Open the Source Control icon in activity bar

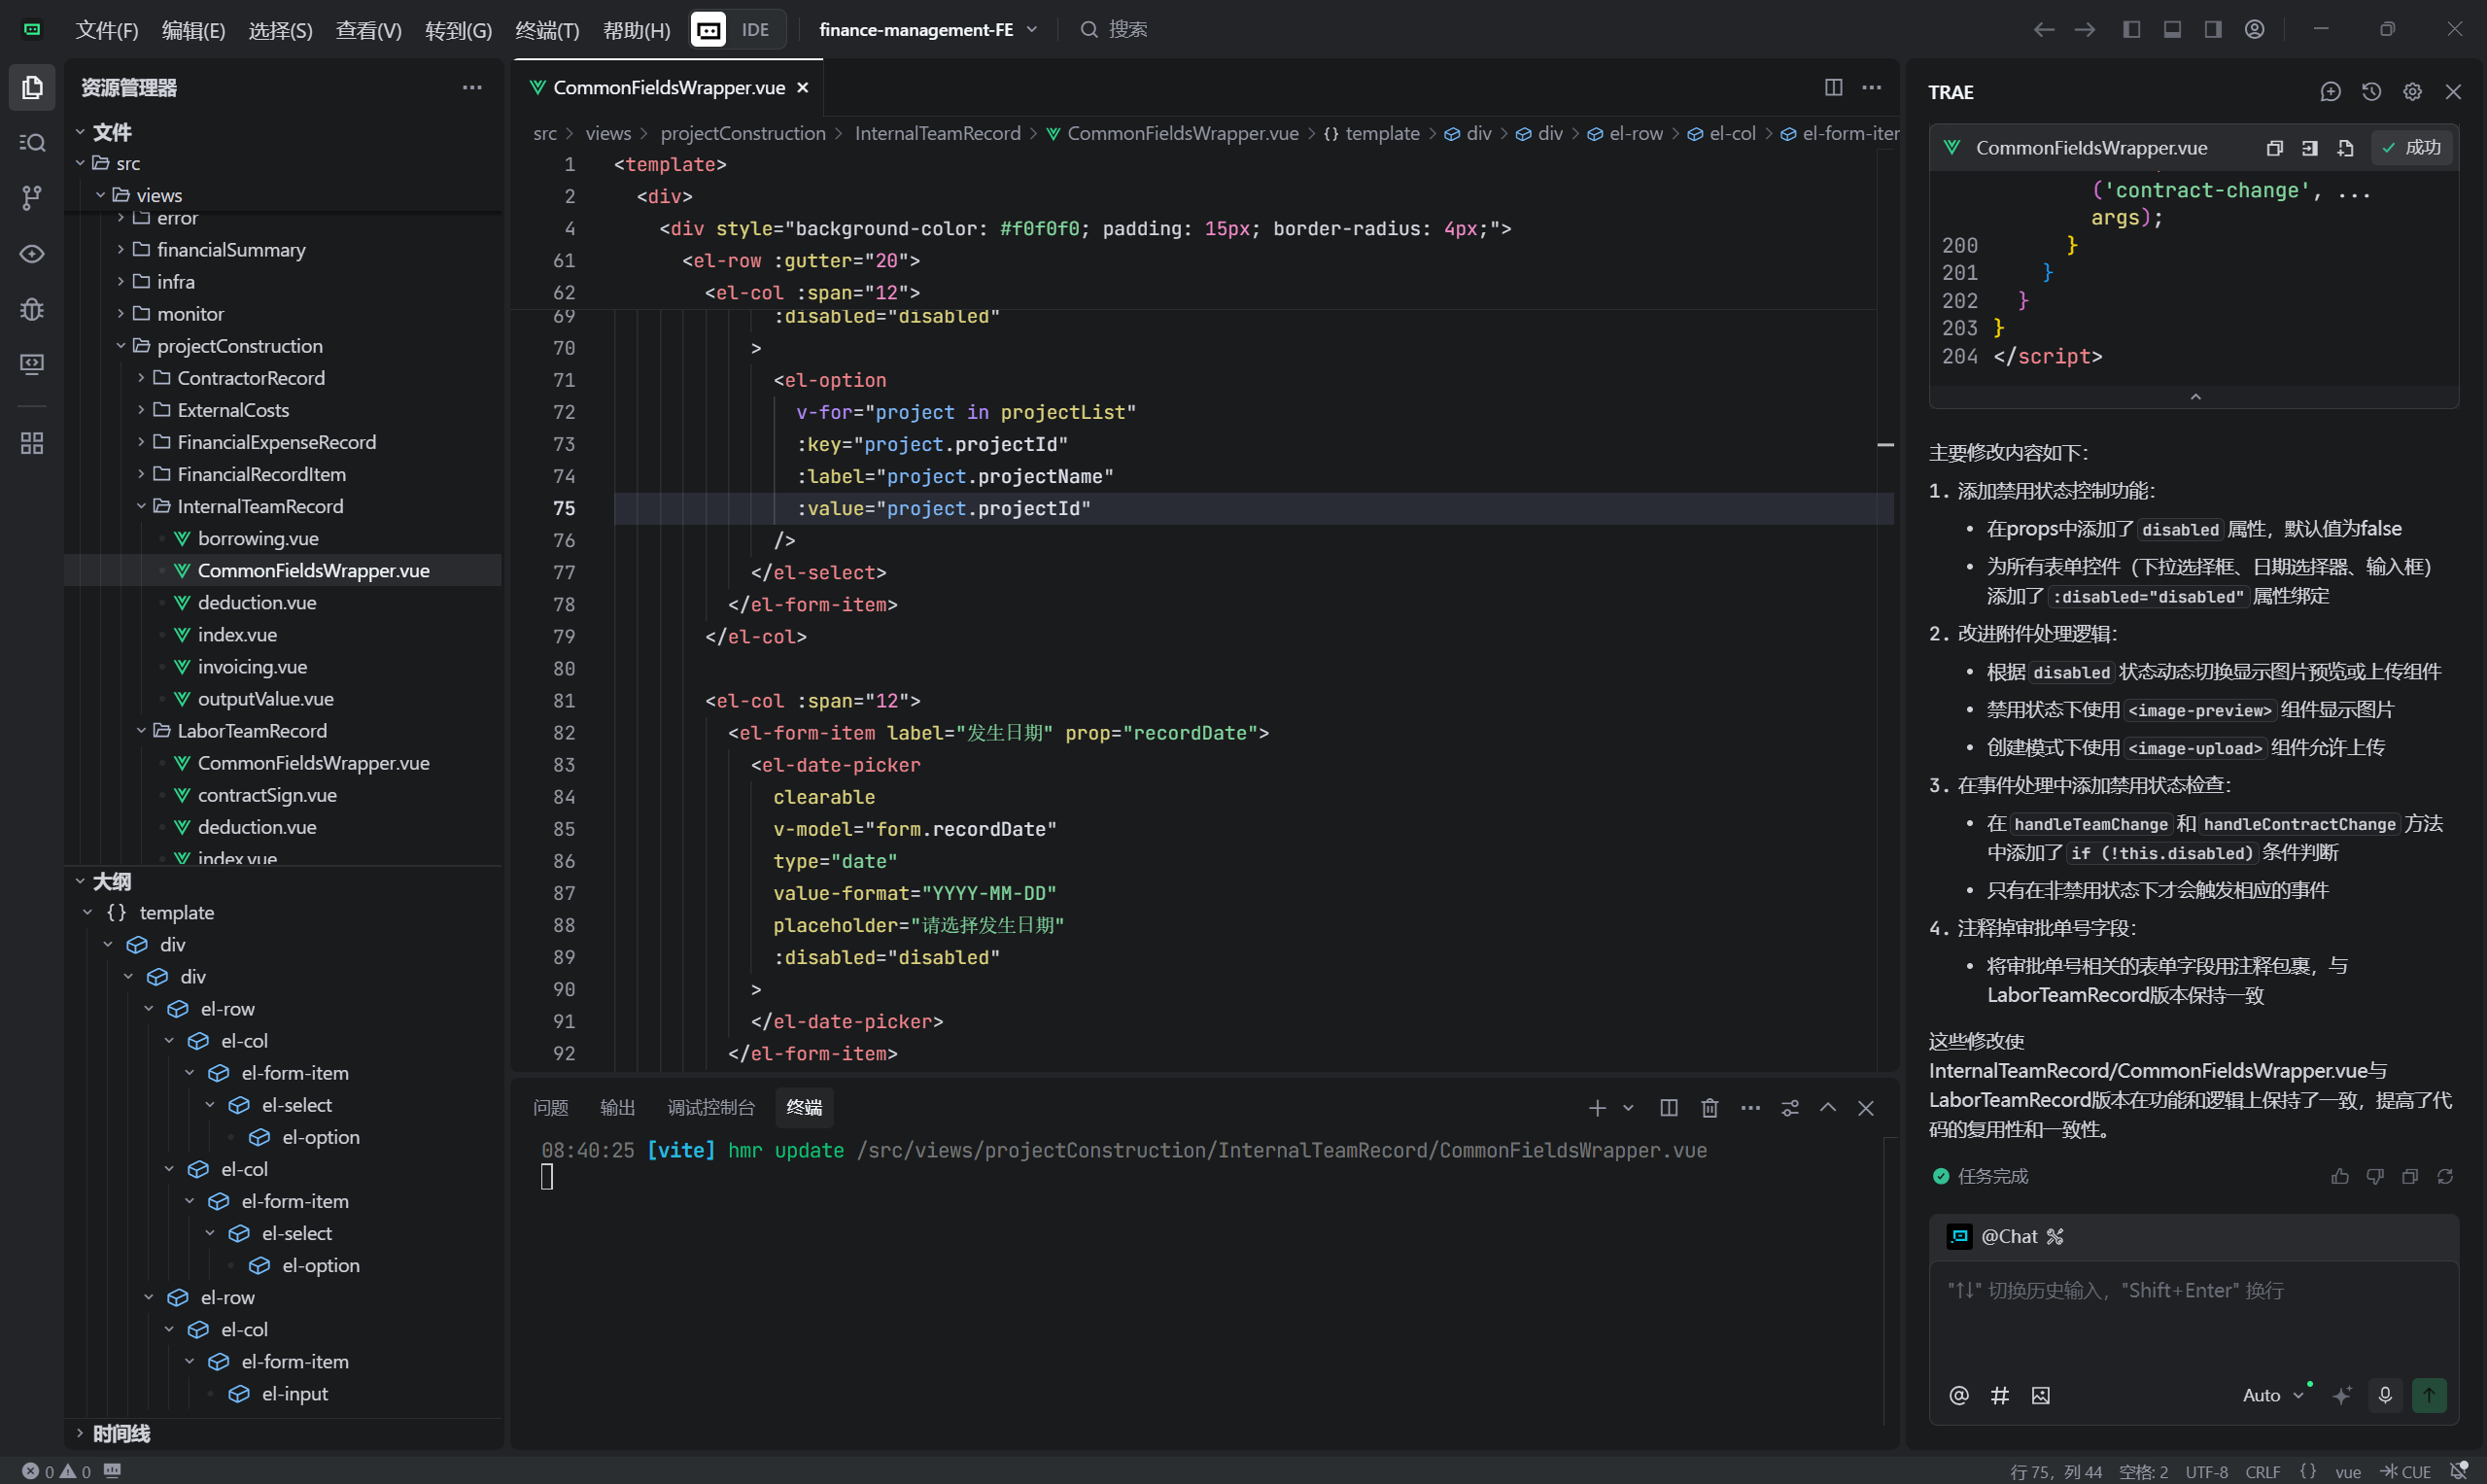click(x=32, y=198)
